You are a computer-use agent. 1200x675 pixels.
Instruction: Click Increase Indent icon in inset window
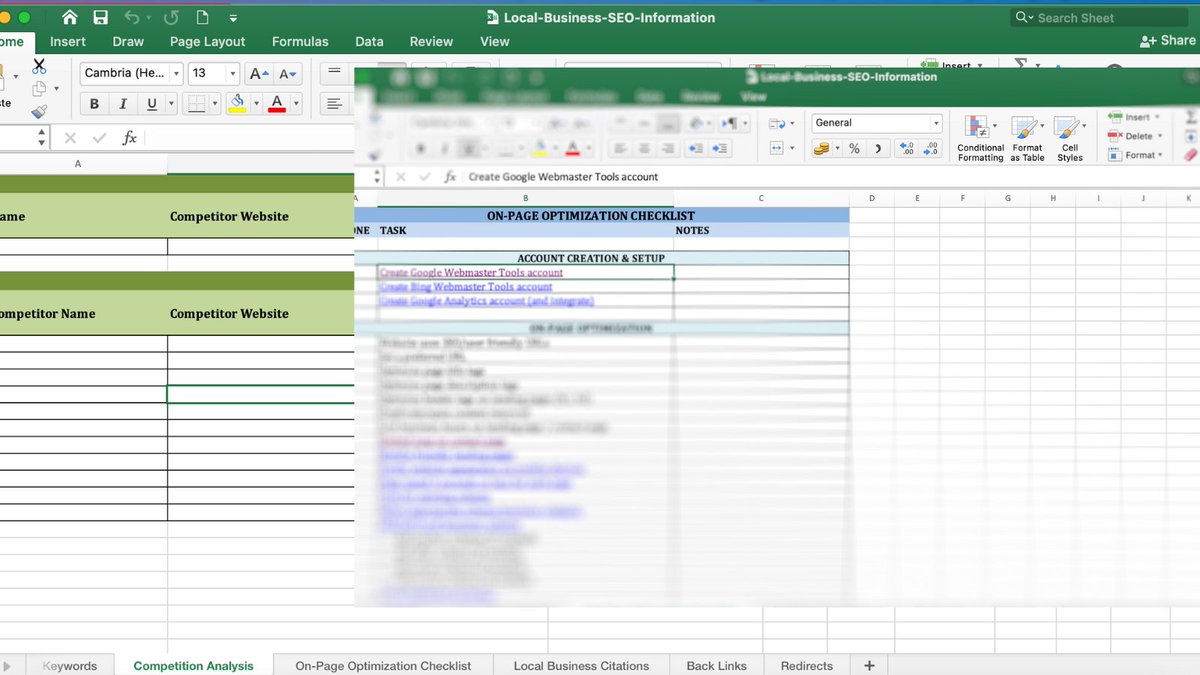point(719,148)
